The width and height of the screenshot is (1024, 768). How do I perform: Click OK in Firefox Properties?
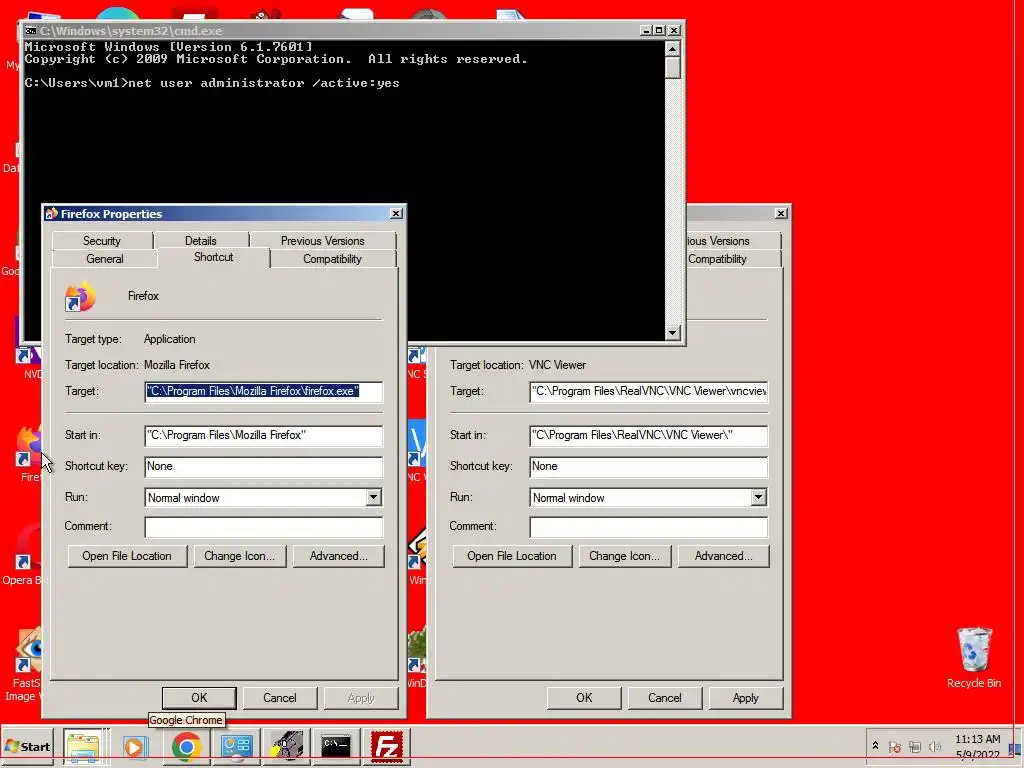(199, 697)
